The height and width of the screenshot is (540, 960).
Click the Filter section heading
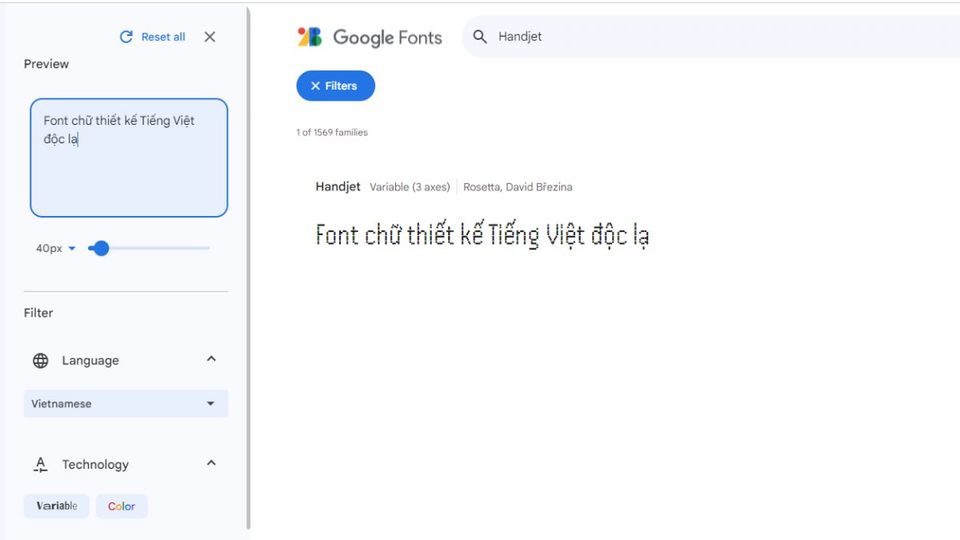pos(39,313)
